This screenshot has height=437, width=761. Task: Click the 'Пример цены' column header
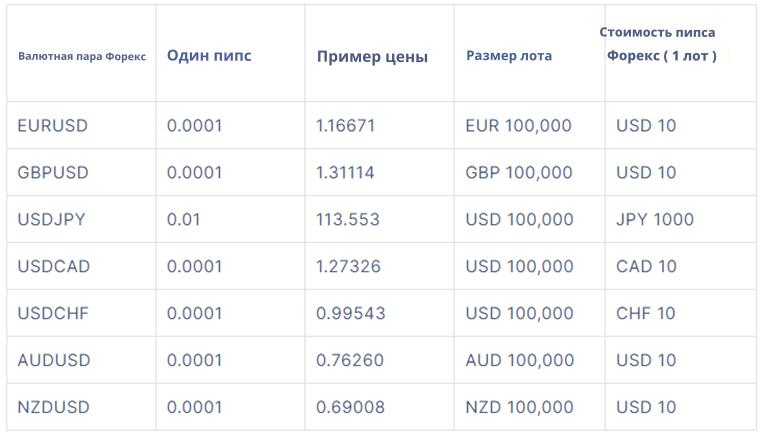(372, 57)
